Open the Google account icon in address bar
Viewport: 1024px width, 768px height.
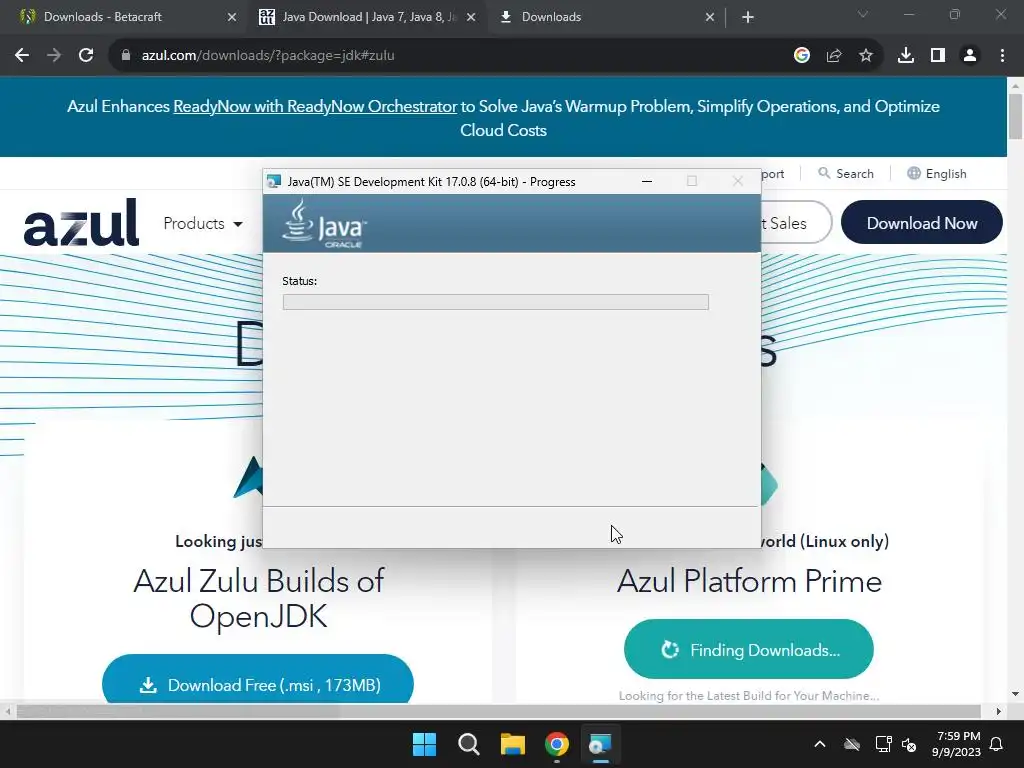pos(802,56)
